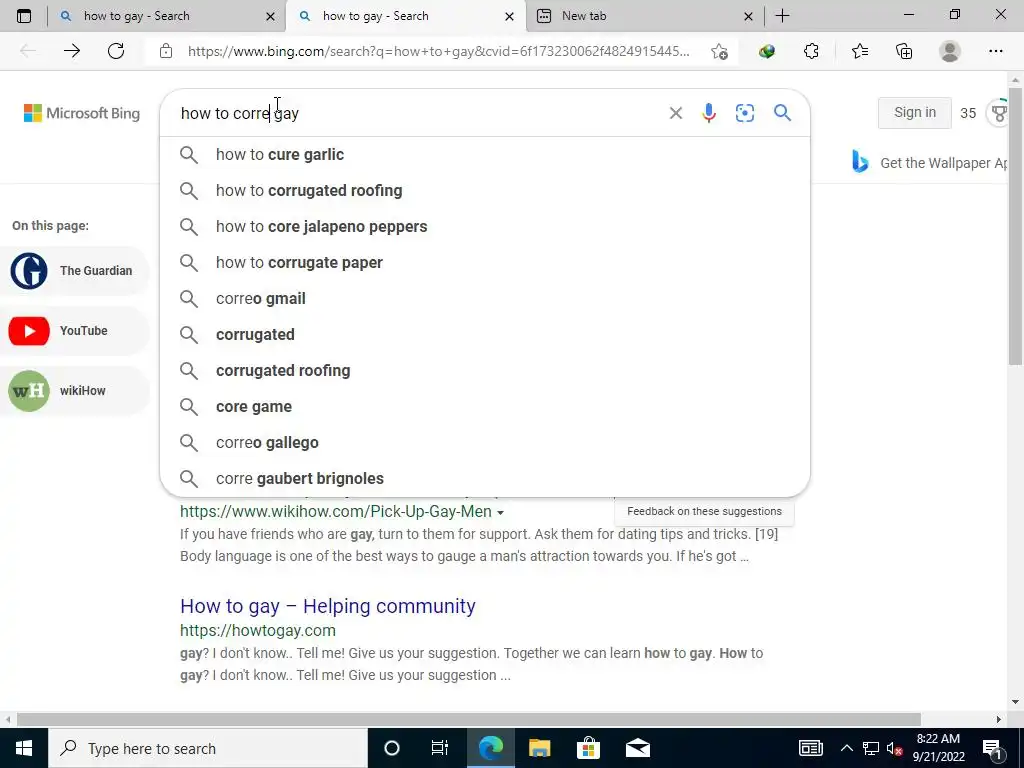Open Cortana circle icon on the taskbar
Viewport: 1024px width, 768px height.
pyautogui.click(x=391, y=748)
